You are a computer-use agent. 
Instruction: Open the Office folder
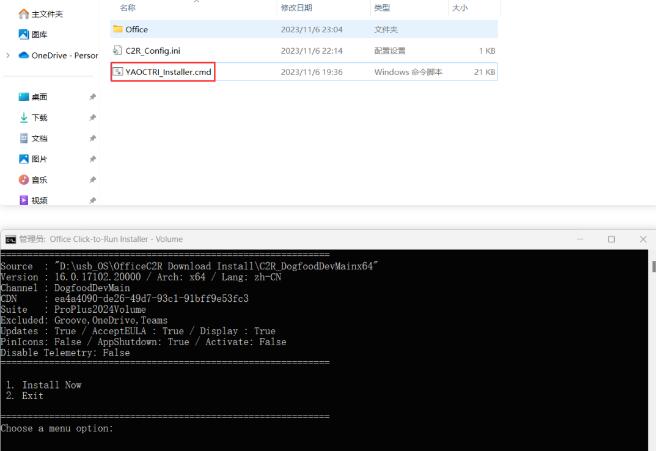304,29
